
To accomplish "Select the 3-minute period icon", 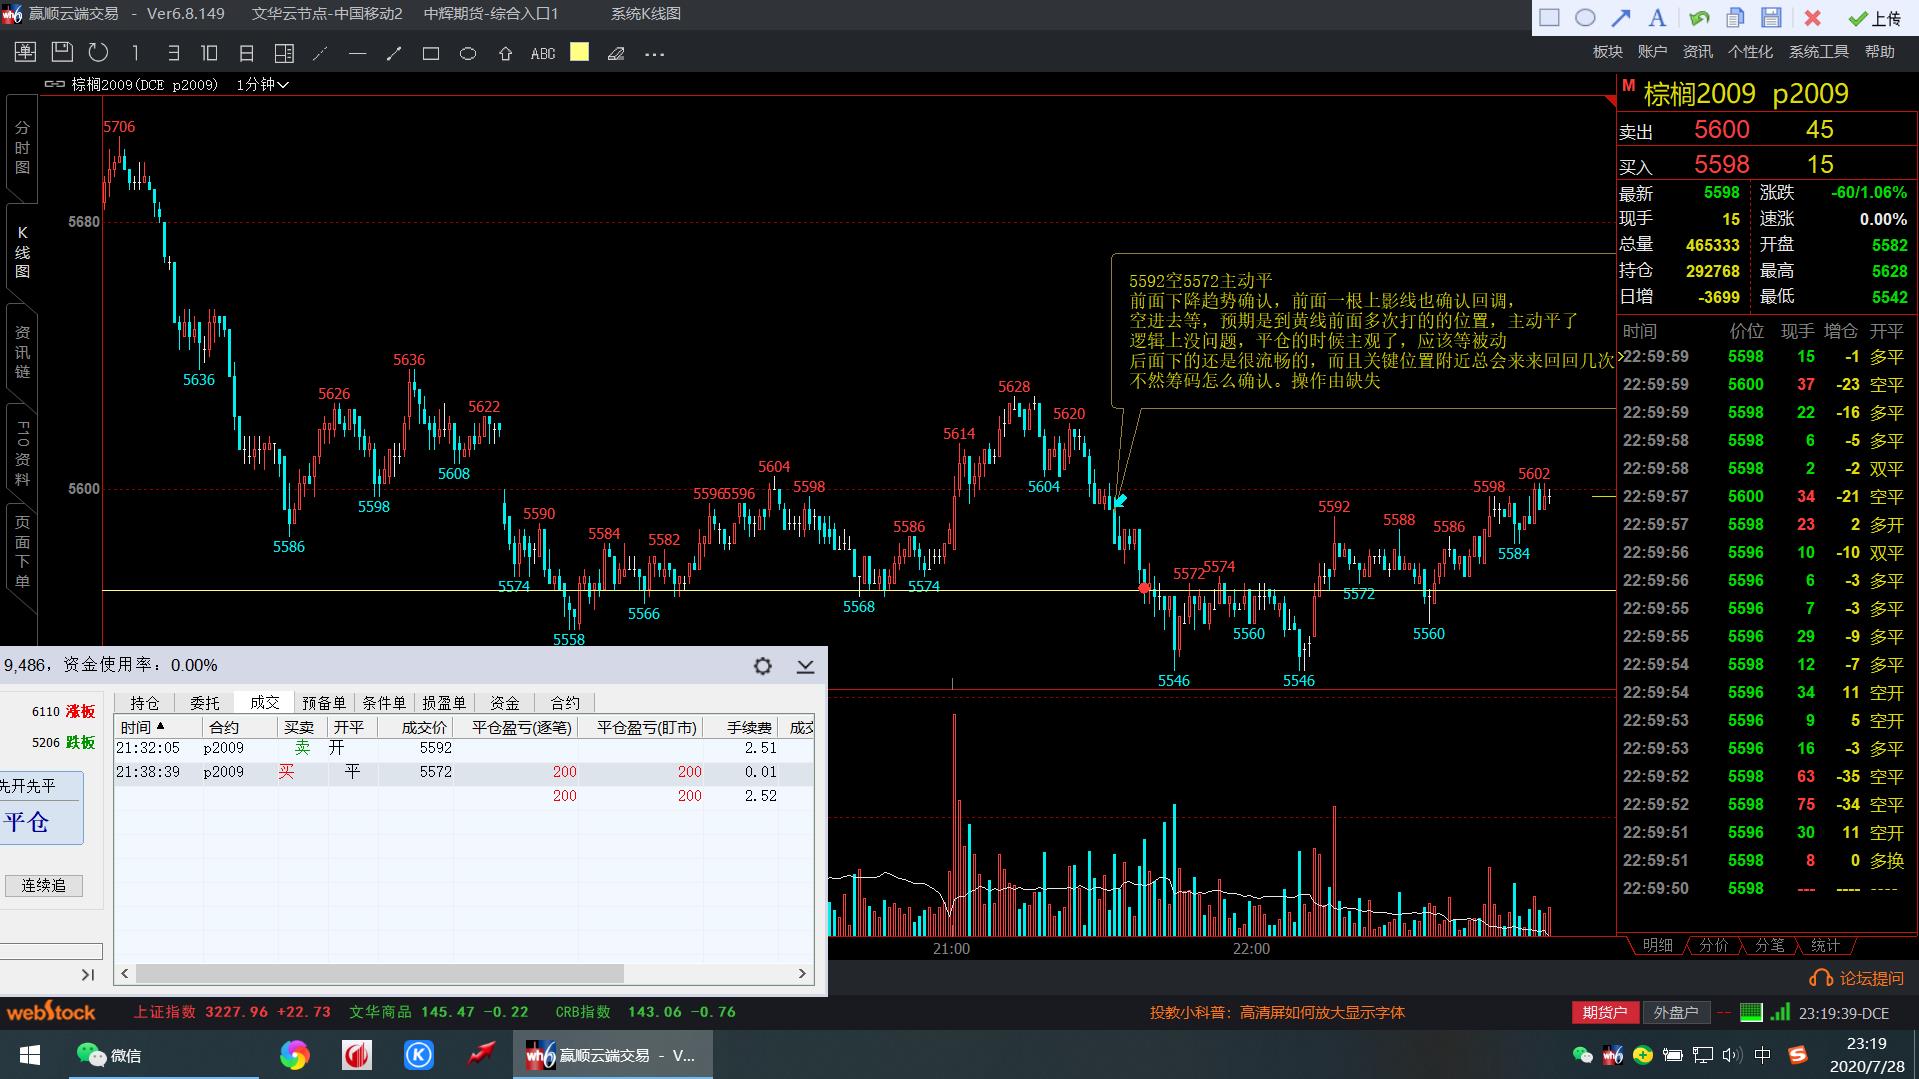I will coord(173,53).
